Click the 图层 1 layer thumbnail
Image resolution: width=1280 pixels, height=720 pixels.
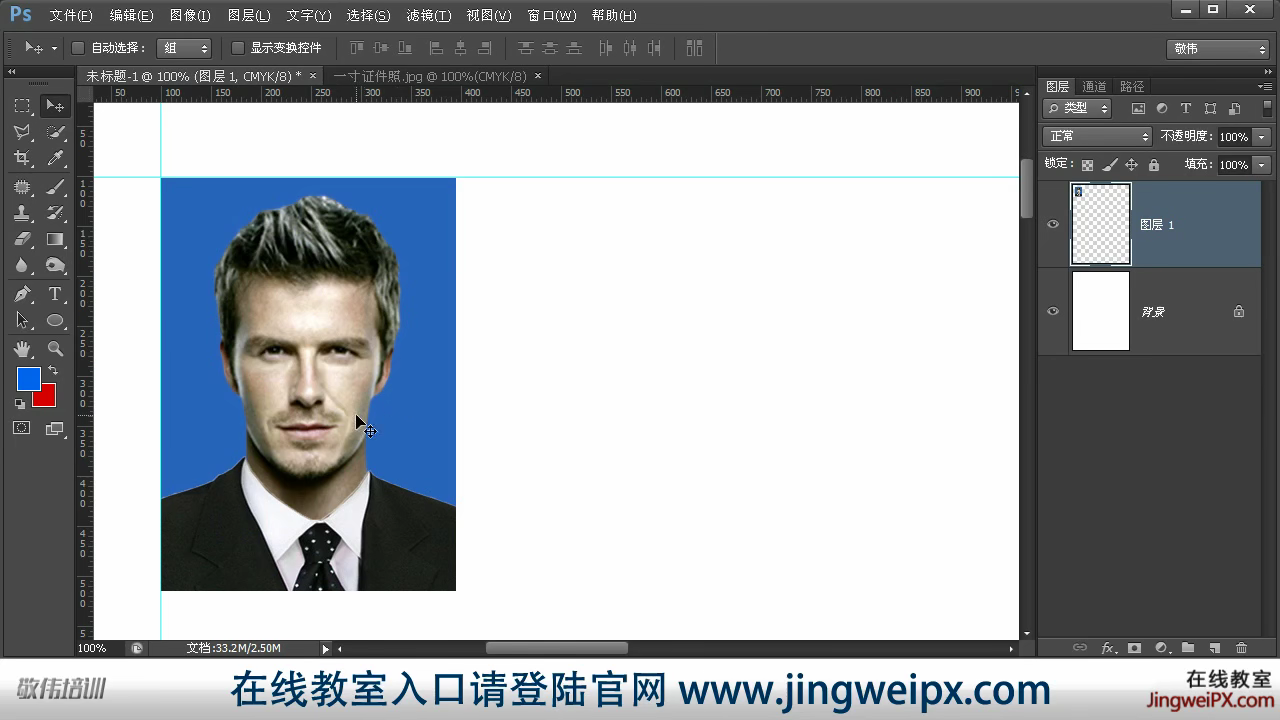[x=1101, y=224]
